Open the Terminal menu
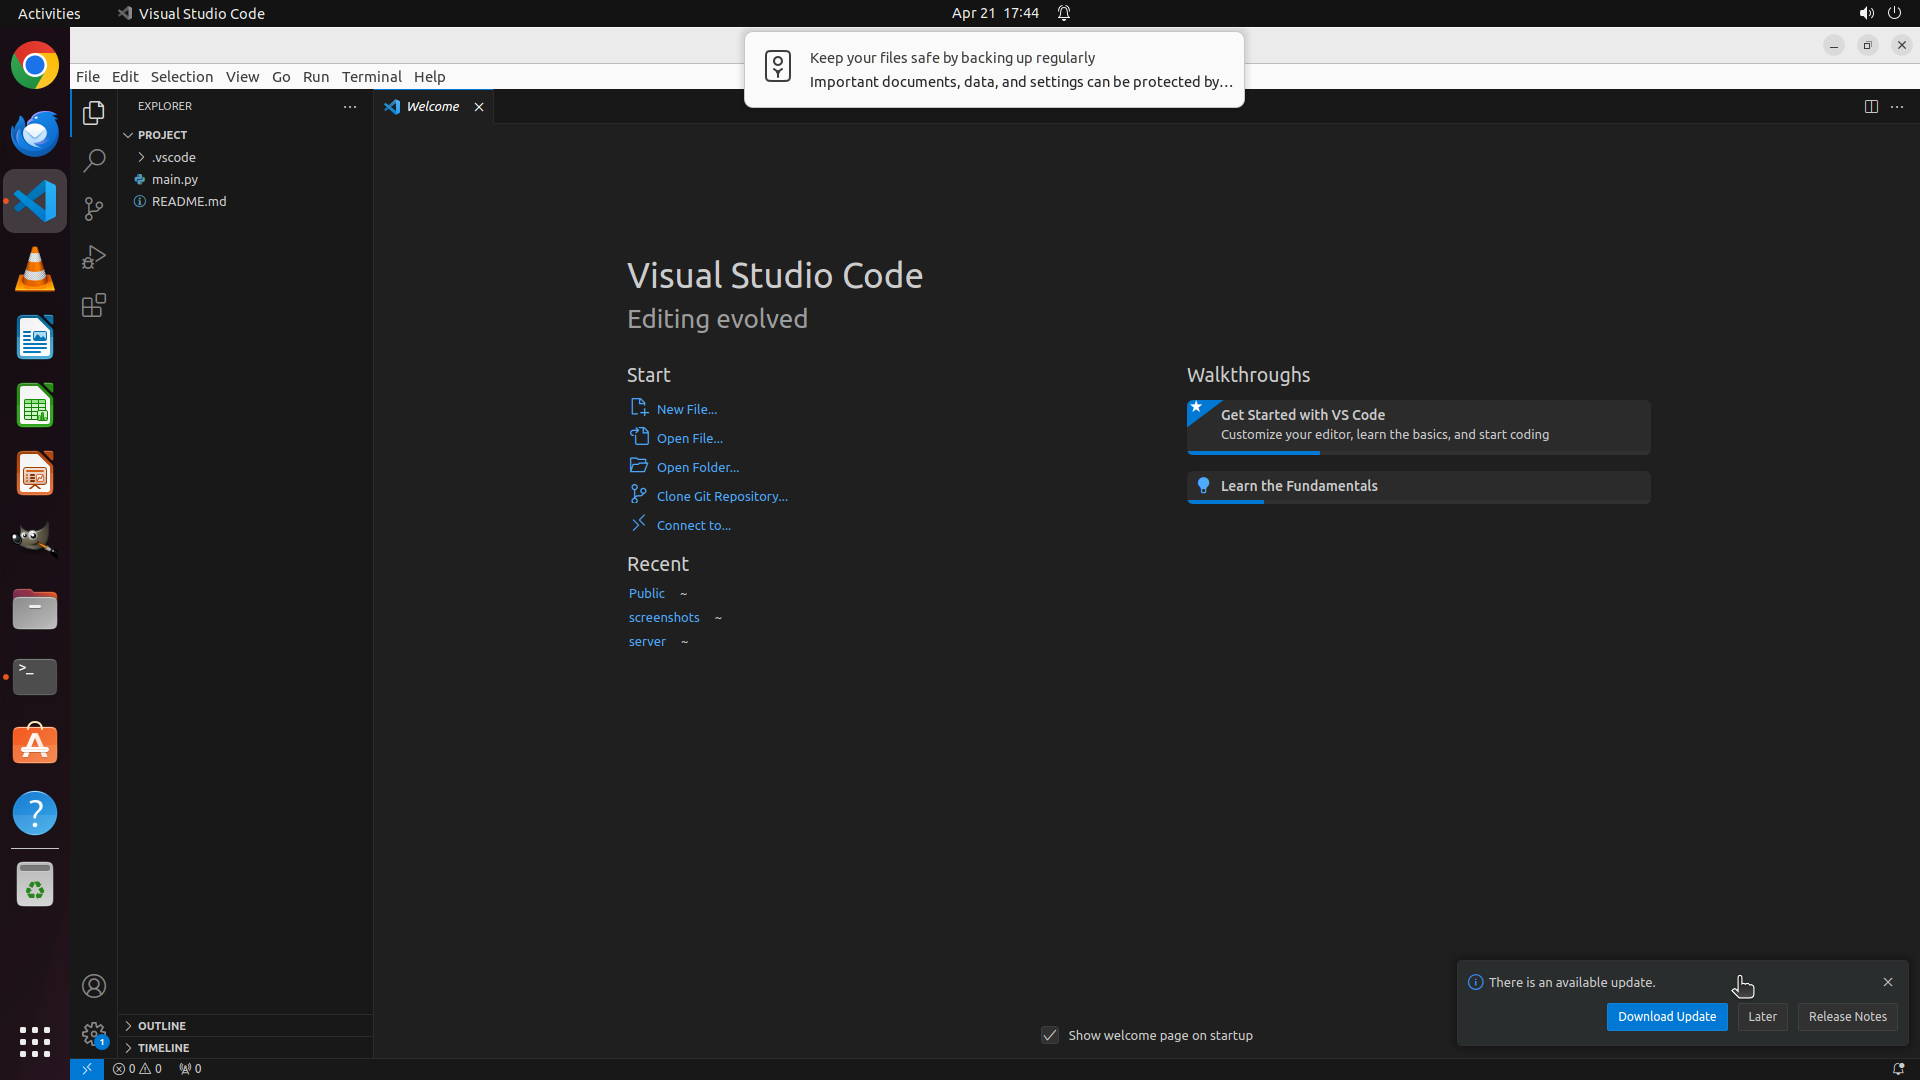This screenshot has height=1080, width=1920. tap(371, 76)
